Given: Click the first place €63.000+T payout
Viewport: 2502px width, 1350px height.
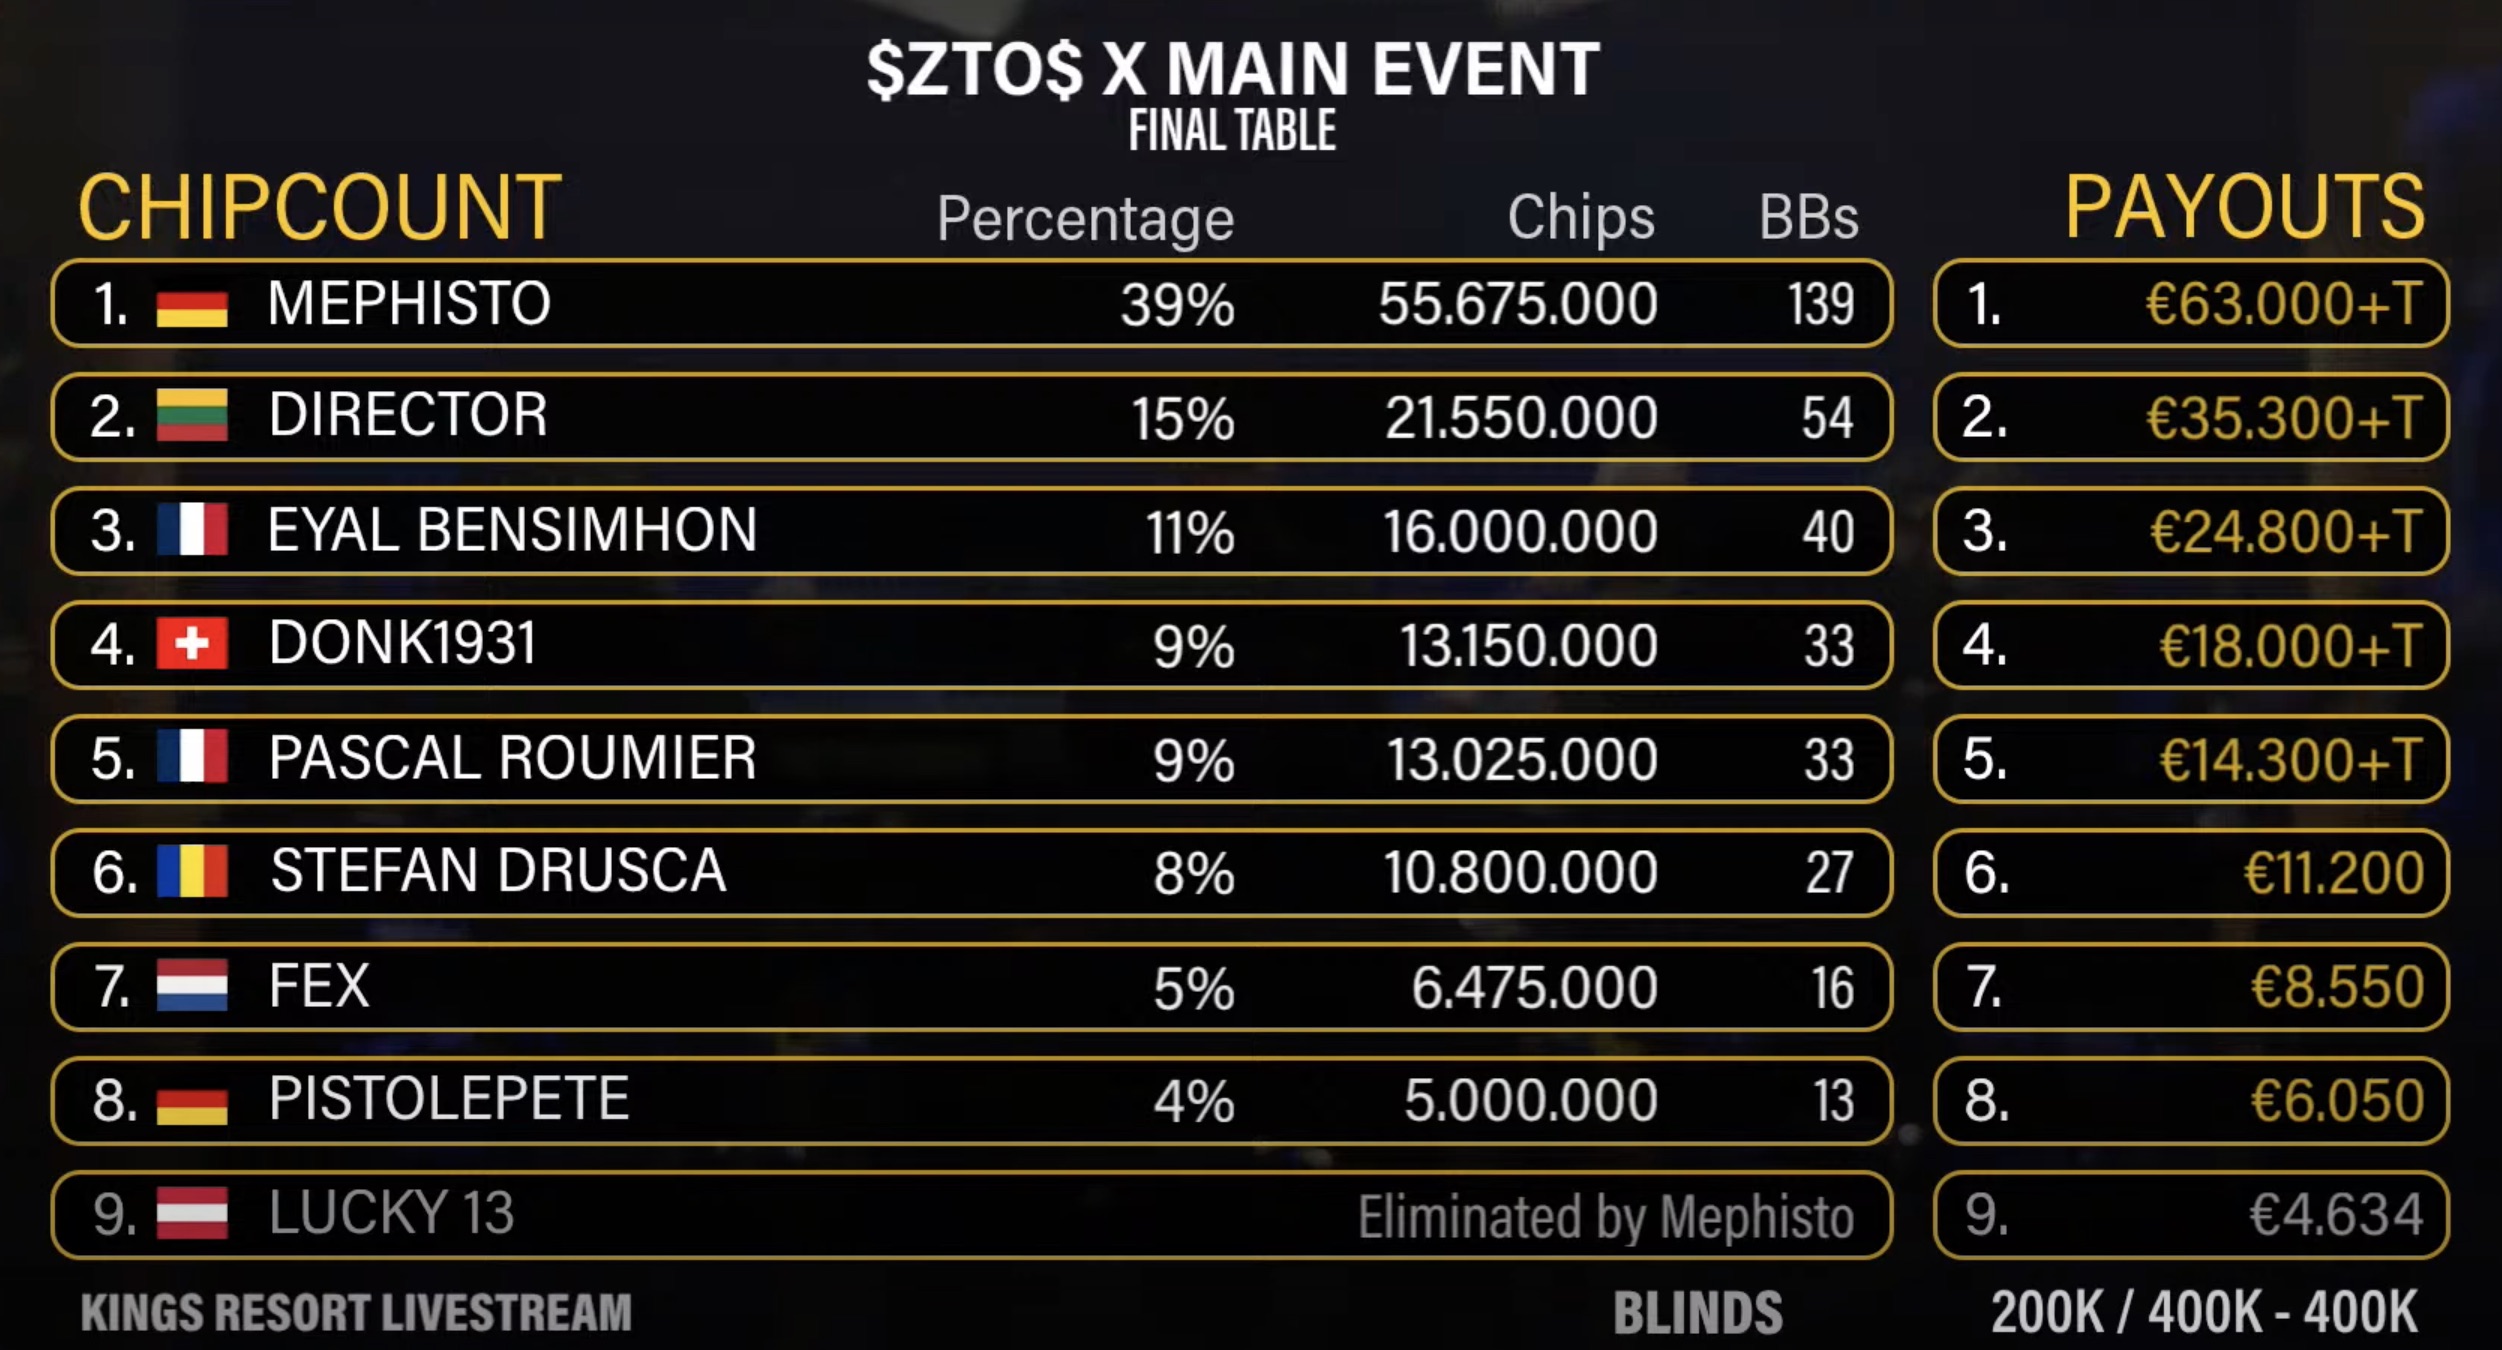Looking at the screenshot, I should [2283, 304].
